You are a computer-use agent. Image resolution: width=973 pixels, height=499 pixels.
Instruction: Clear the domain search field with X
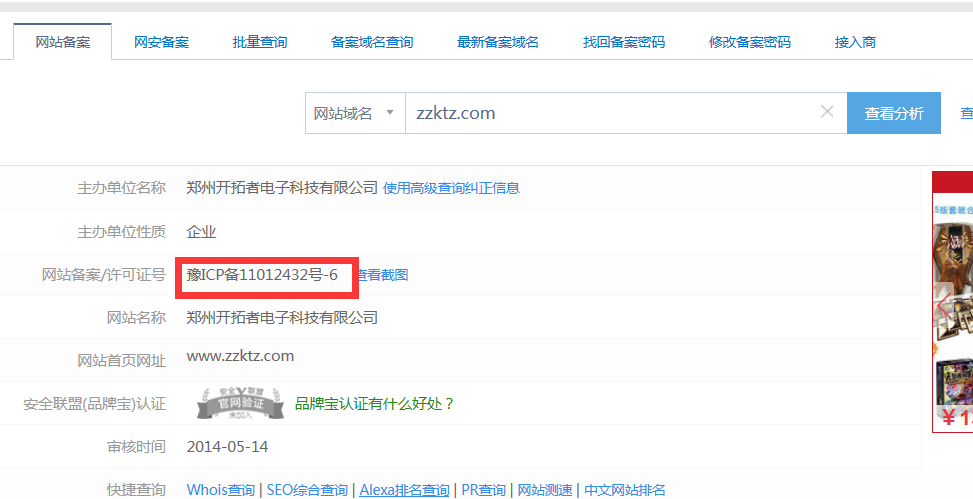827,112
